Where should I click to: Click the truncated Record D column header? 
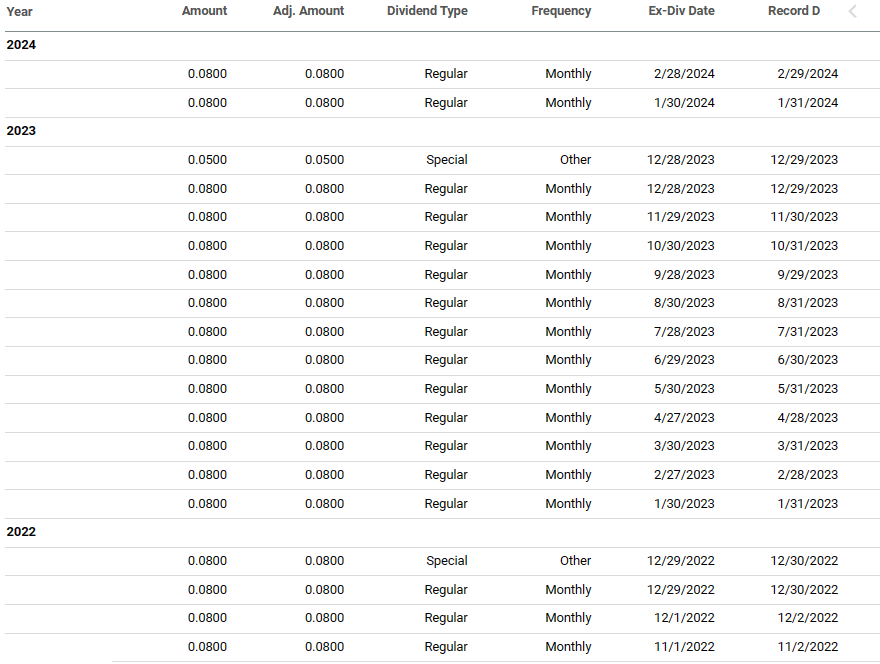pyautogui.click(x=794, y=11)
